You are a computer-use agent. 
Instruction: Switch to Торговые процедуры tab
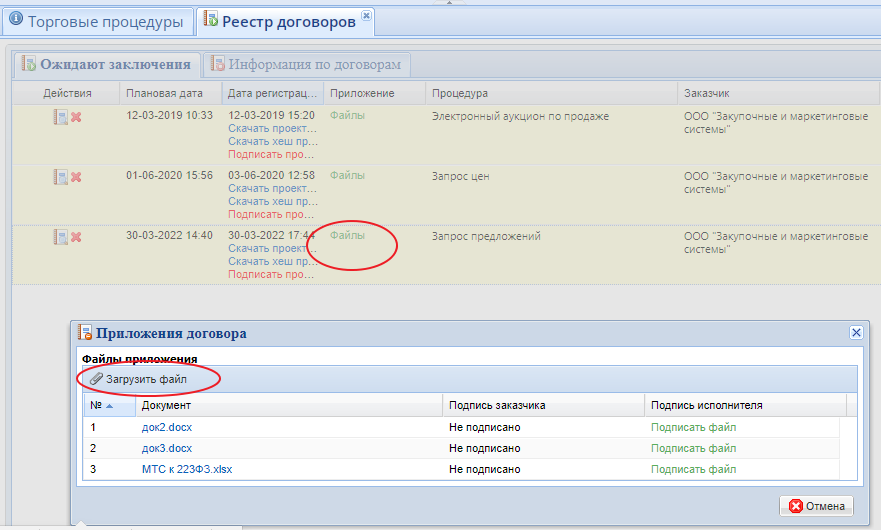pos(97,21)
